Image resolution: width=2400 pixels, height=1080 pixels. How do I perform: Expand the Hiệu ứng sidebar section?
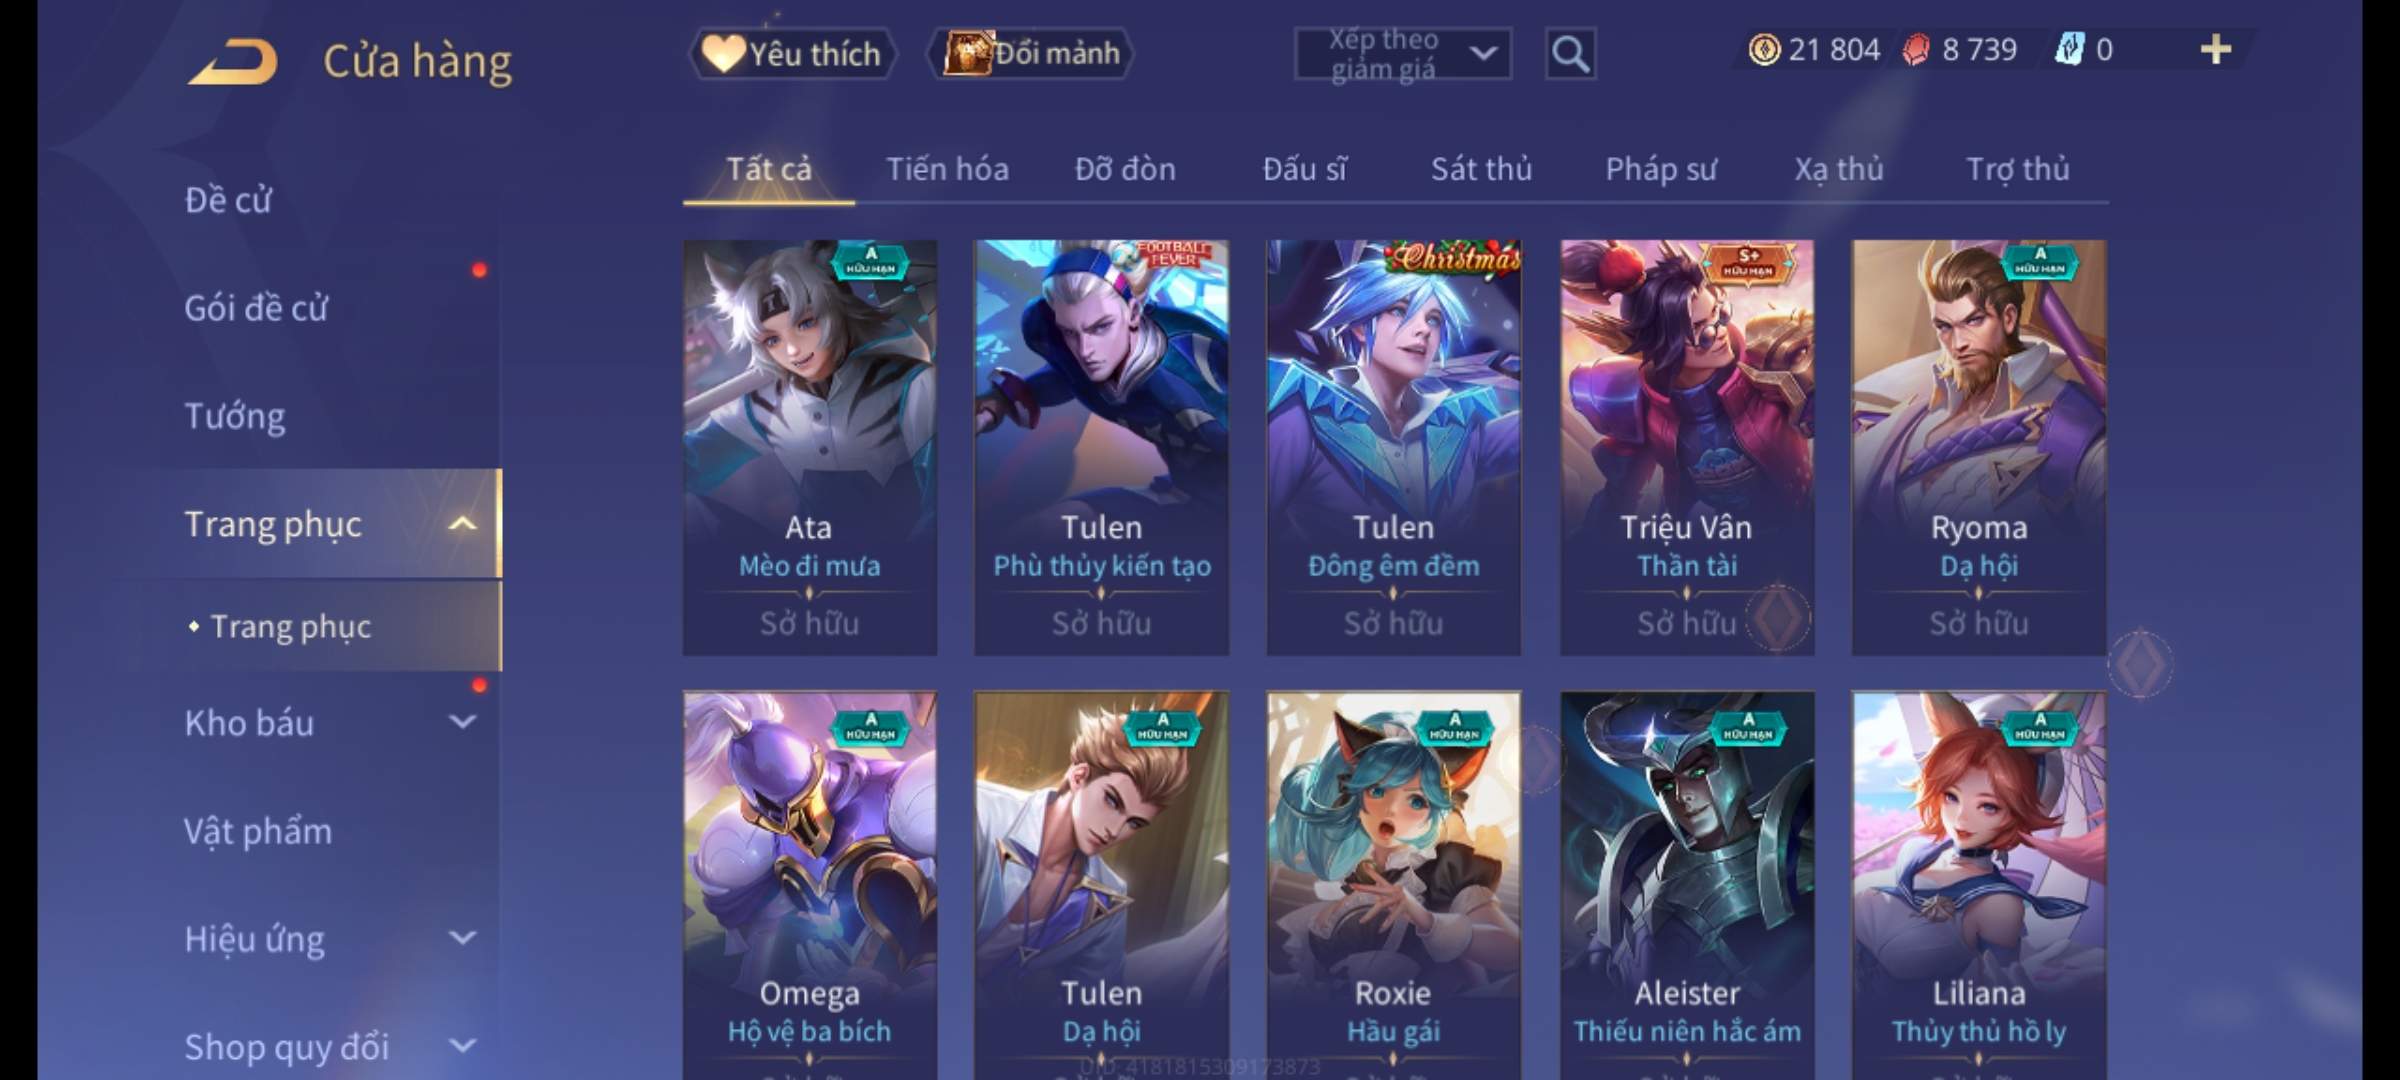pos(462,938)
